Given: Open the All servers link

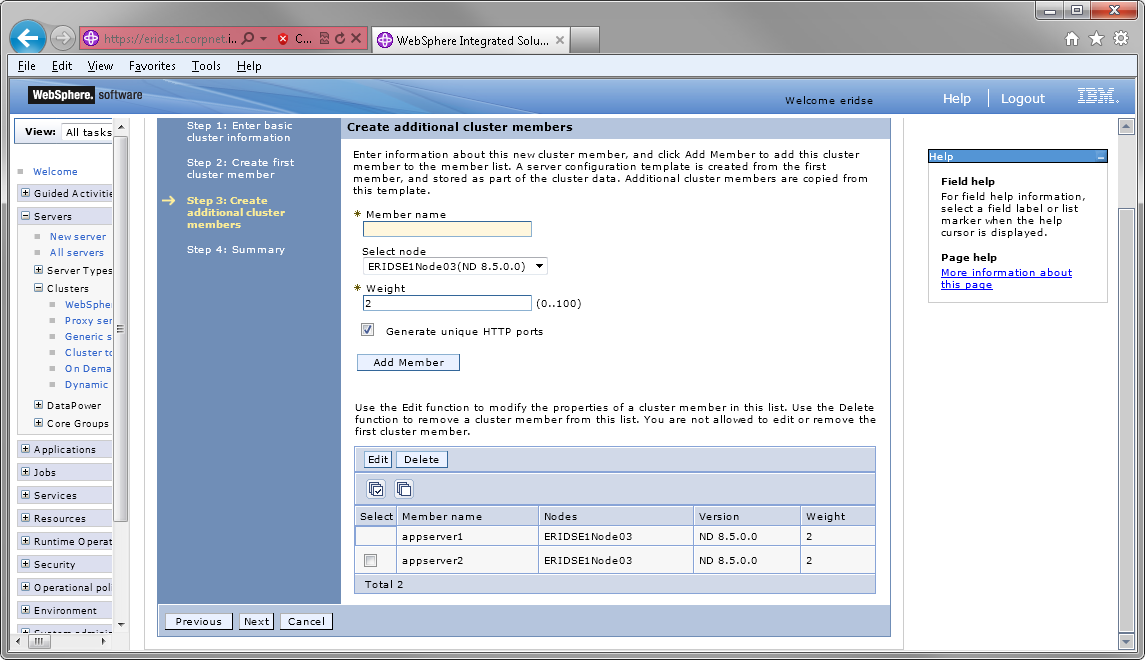Looking at the screenshot, I should (77, 253).
